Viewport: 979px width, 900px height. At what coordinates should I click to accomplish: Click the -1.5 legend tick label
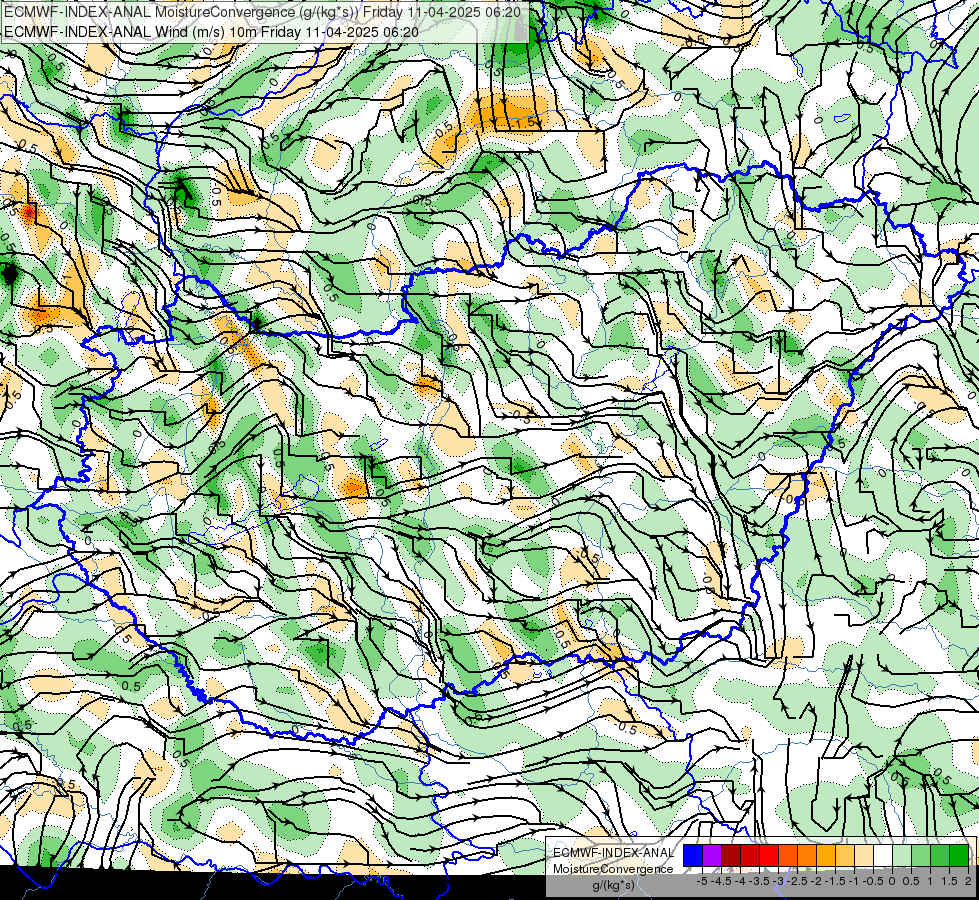(835, 881)
